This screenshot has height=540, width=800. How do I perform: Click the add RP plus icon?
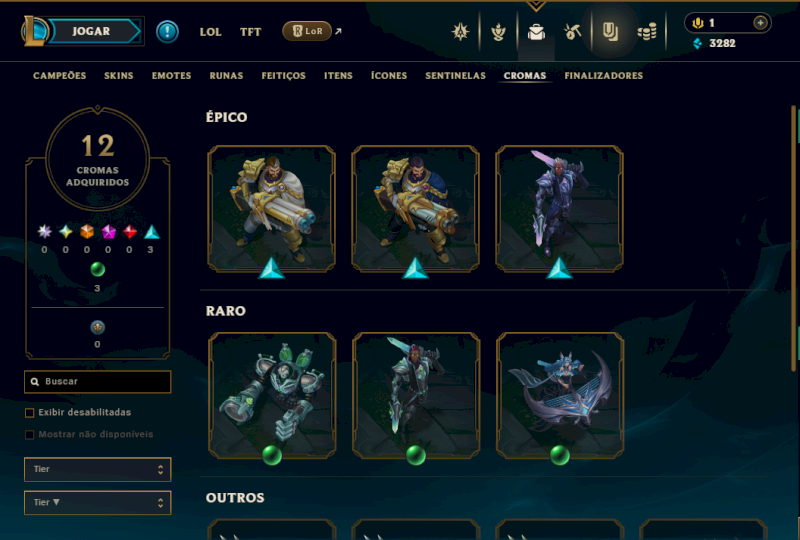tap(760, 23)
